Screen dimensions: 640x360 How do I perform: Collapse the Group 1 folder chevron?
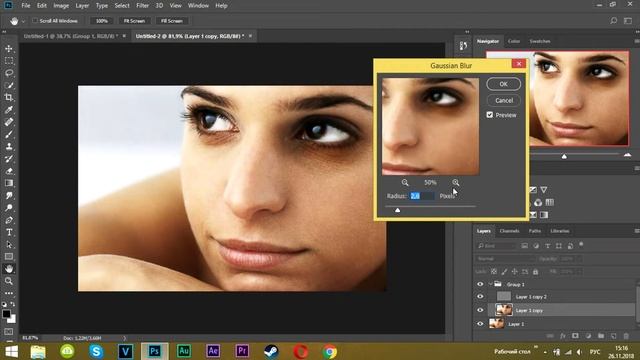490,284
